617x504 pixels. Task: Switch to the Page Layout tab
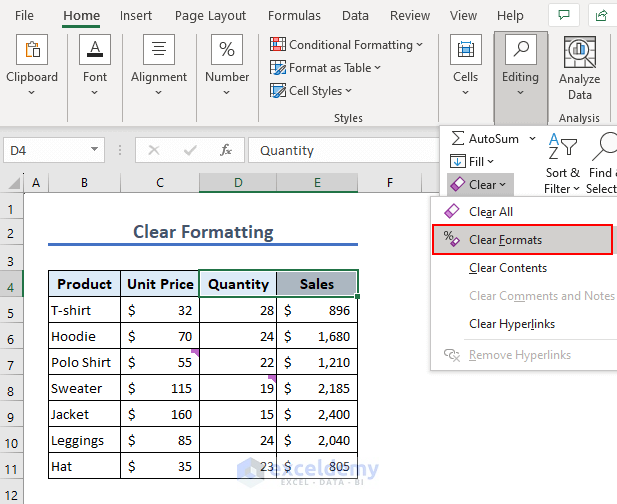tap(210, 16)
